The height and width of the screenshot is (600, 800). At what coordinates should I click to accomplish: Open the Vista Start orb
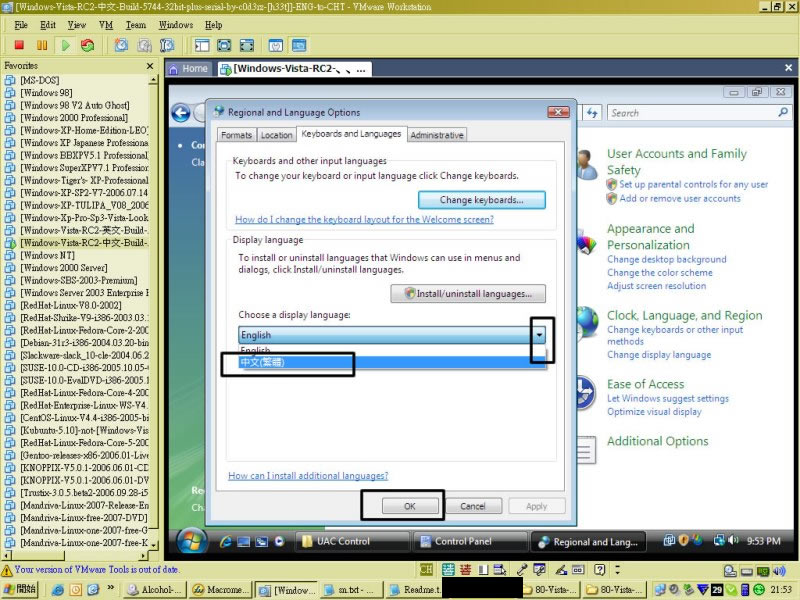pos(192,541)
